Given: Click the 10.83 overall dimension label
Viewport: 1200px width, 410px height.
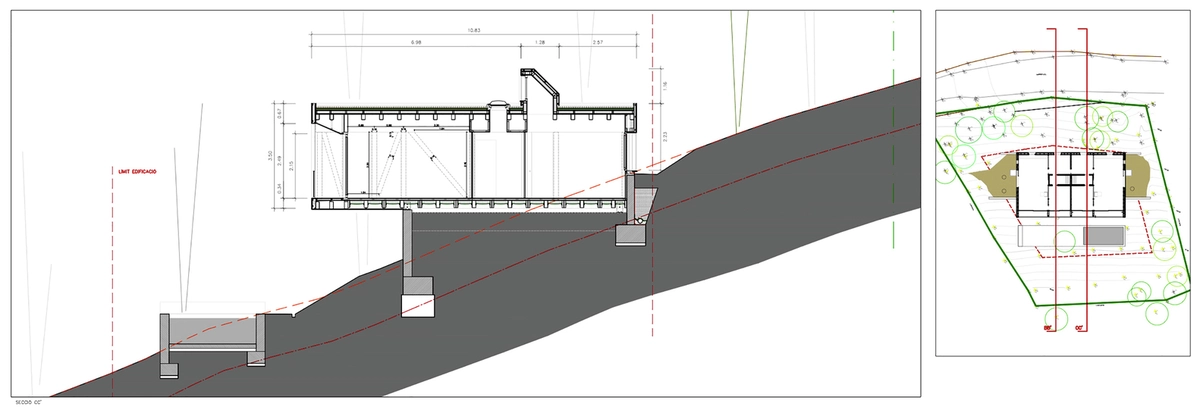Looking at the screenshot, I should (x=474, y=31).
